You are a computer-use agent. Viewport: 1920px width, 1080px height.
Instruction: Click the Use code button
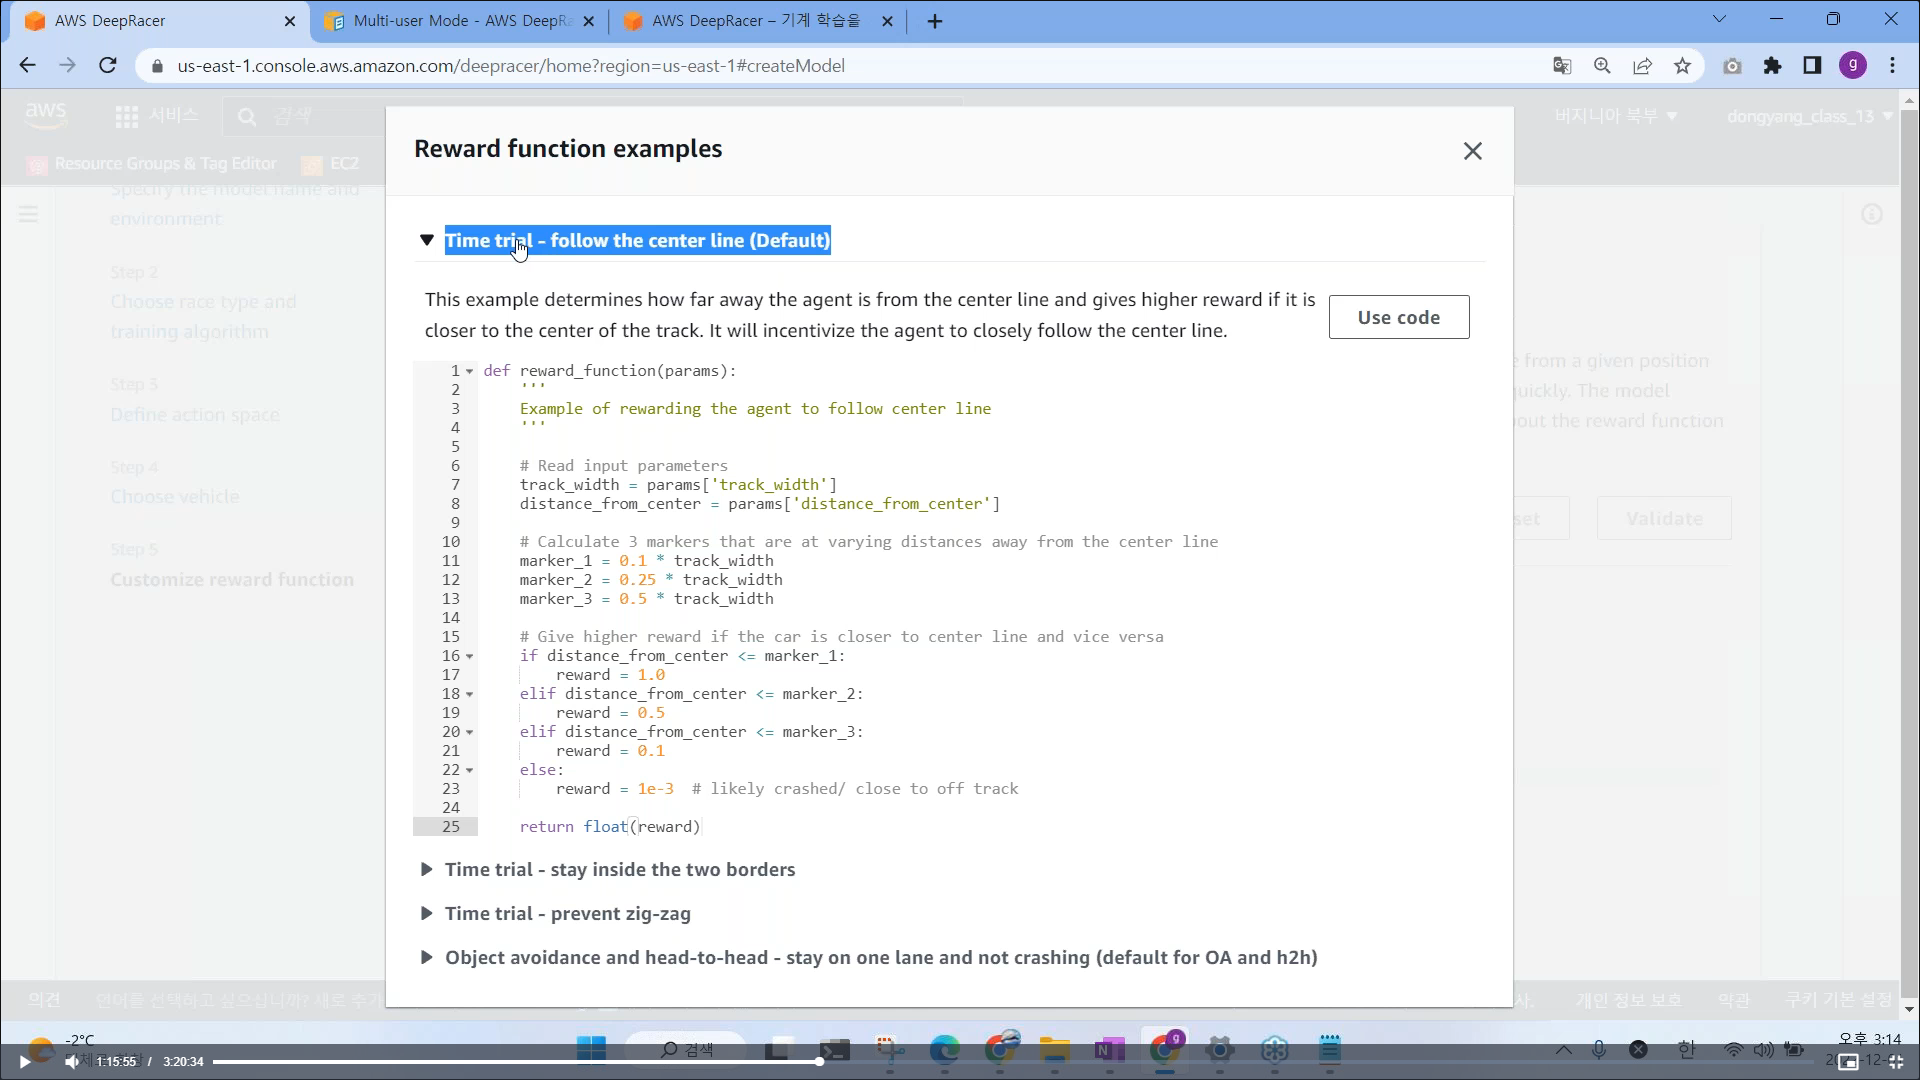[1398, 317]
